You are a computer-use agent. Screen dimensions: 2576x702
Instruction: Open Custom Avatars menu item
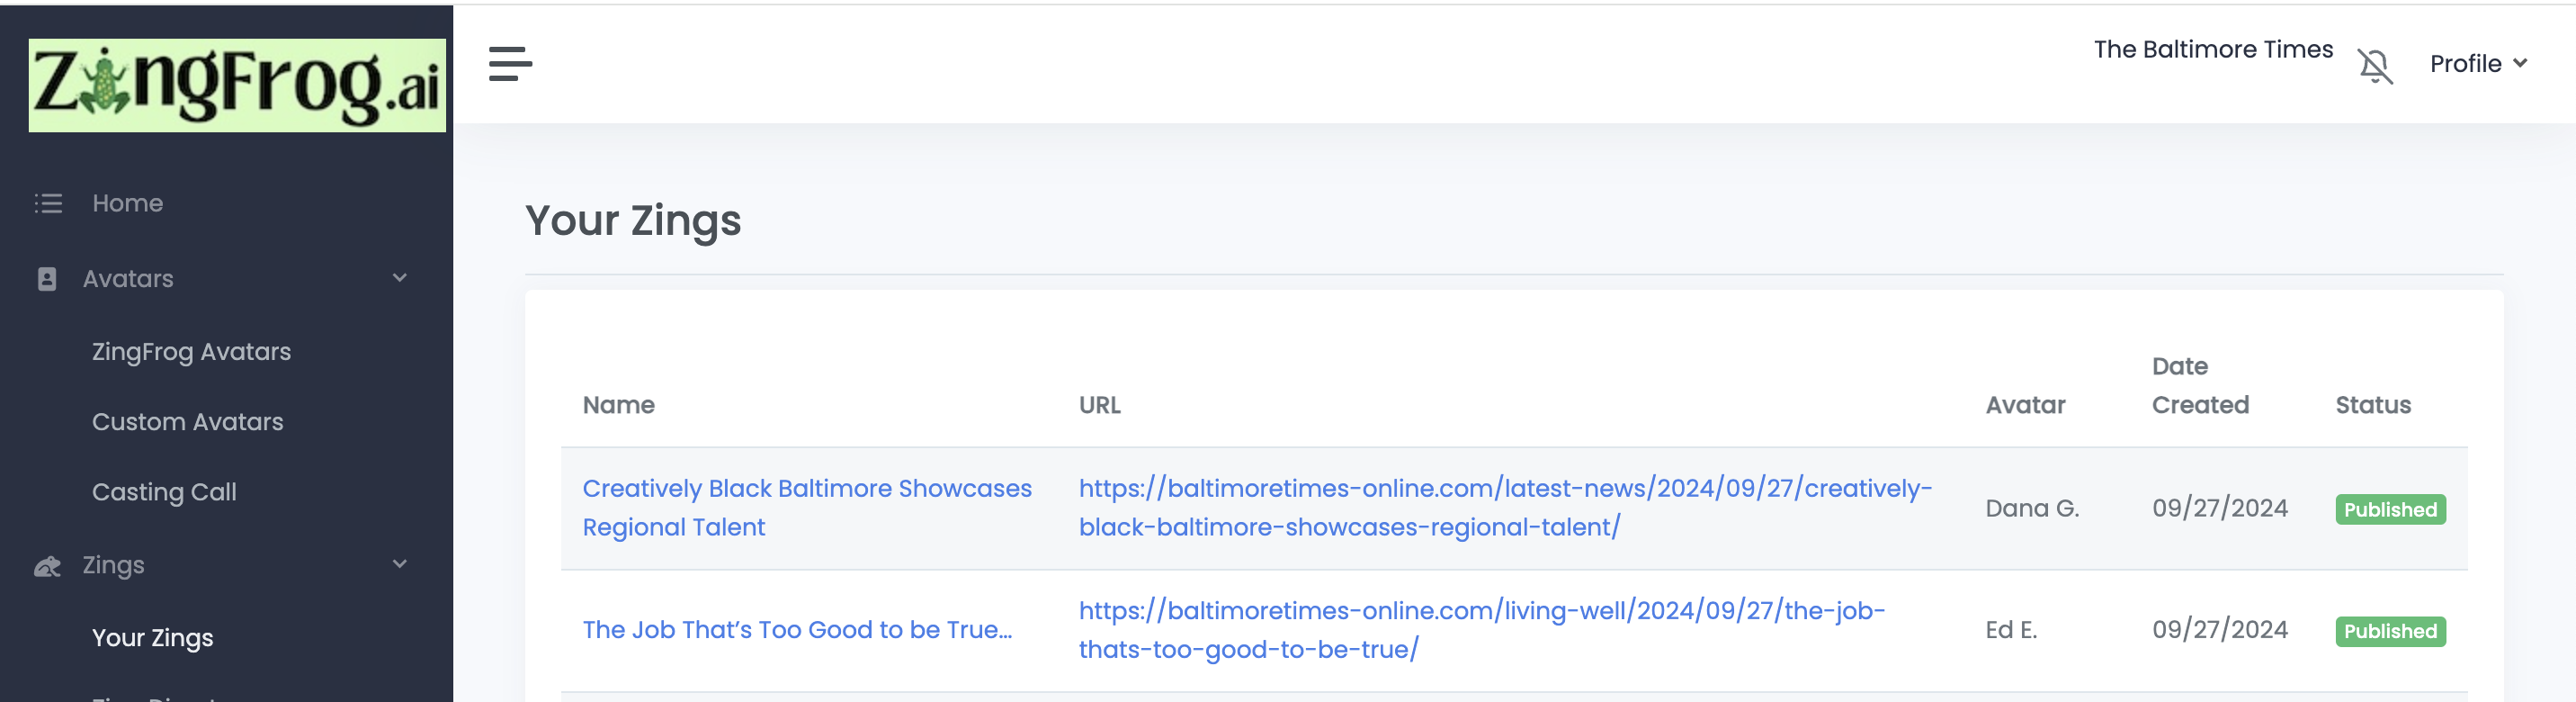coord(187,422)
